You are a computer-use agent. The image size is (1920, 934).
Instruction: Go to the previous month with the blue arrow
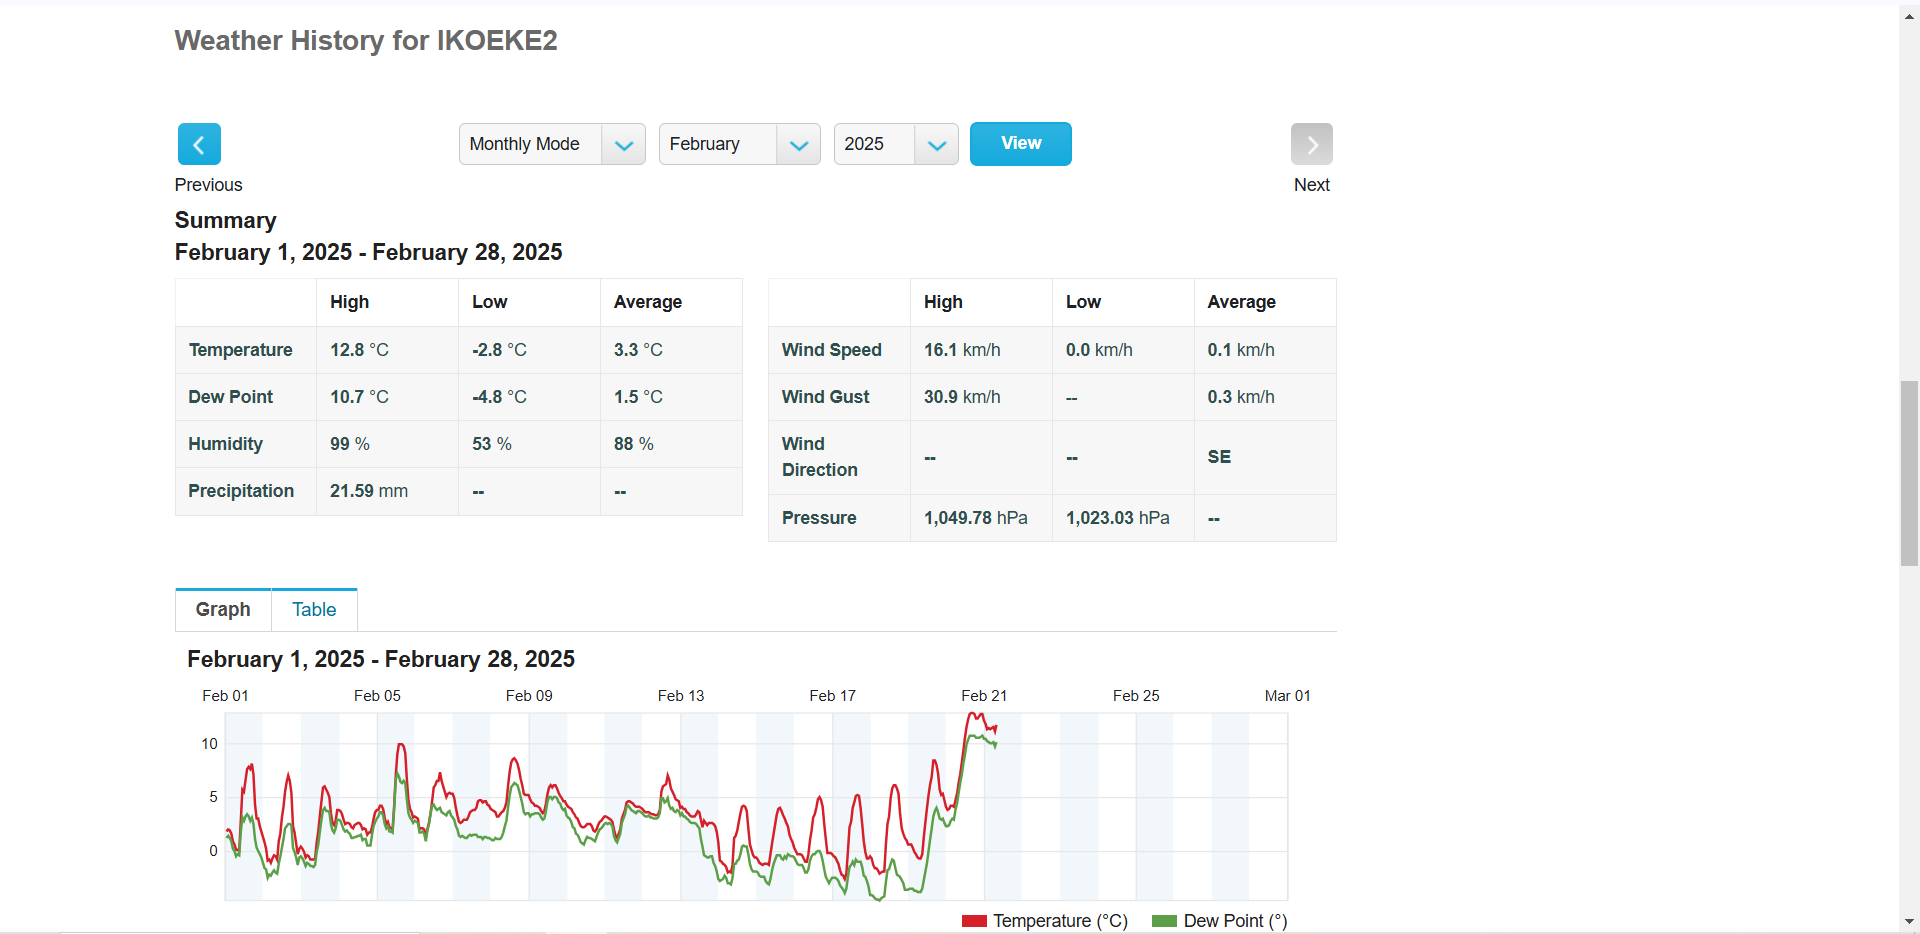(199, 144)
